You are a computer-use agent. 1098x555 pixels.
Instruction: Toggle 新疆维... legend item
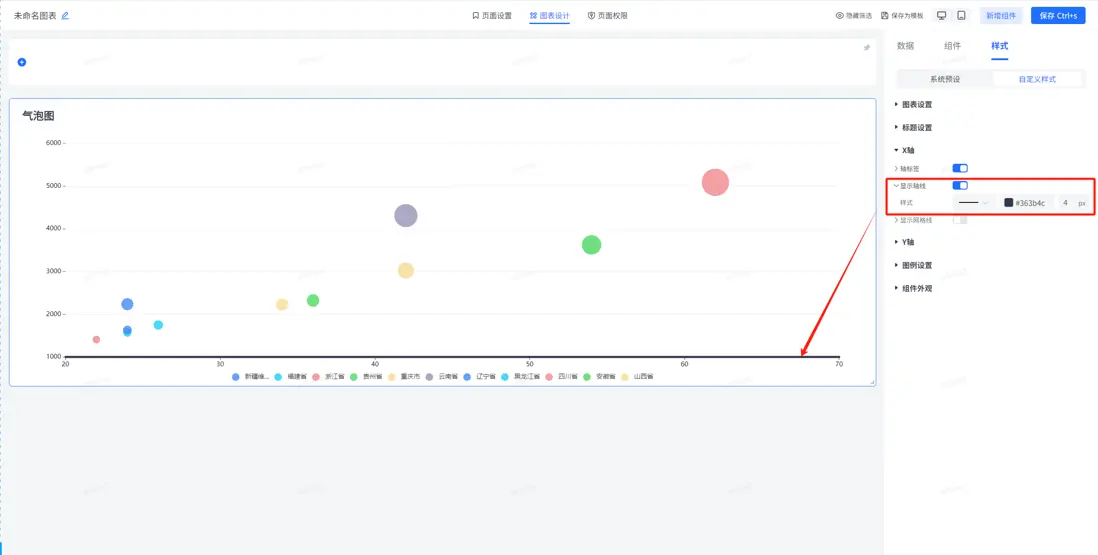click(x=250, y=377)
